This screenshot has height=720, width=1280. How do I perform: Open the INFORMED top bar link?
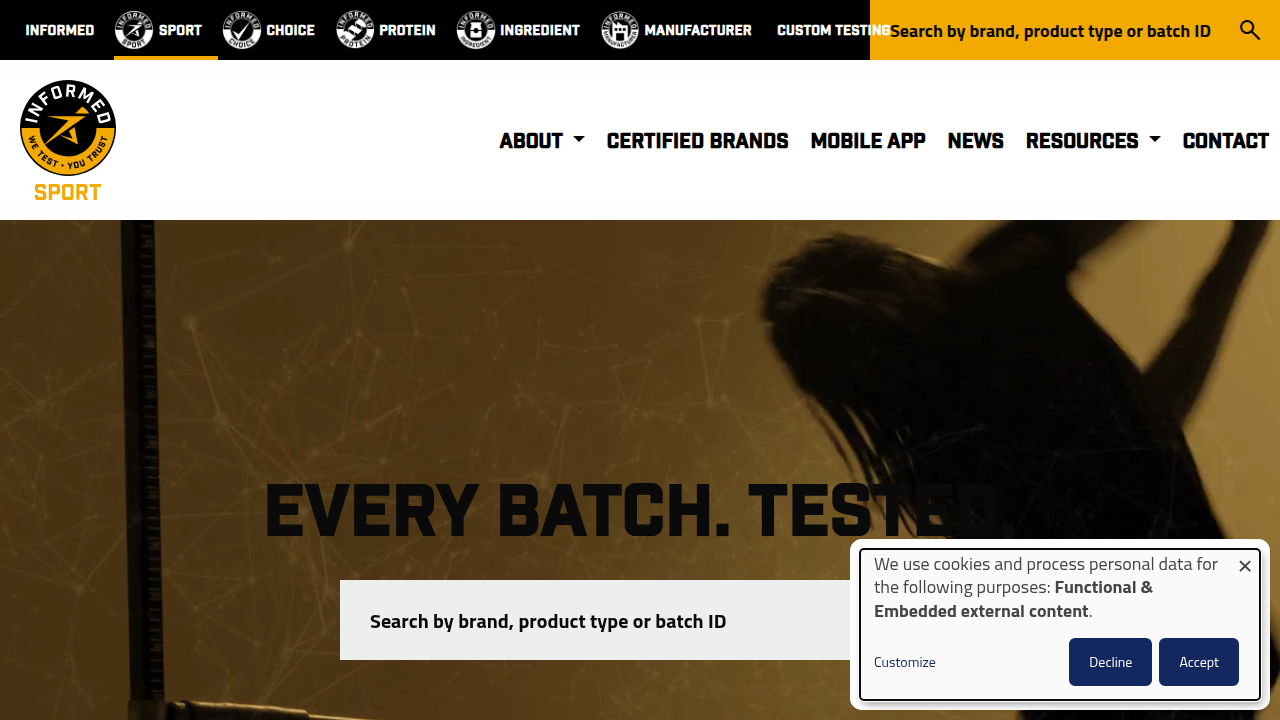[60, 30]
